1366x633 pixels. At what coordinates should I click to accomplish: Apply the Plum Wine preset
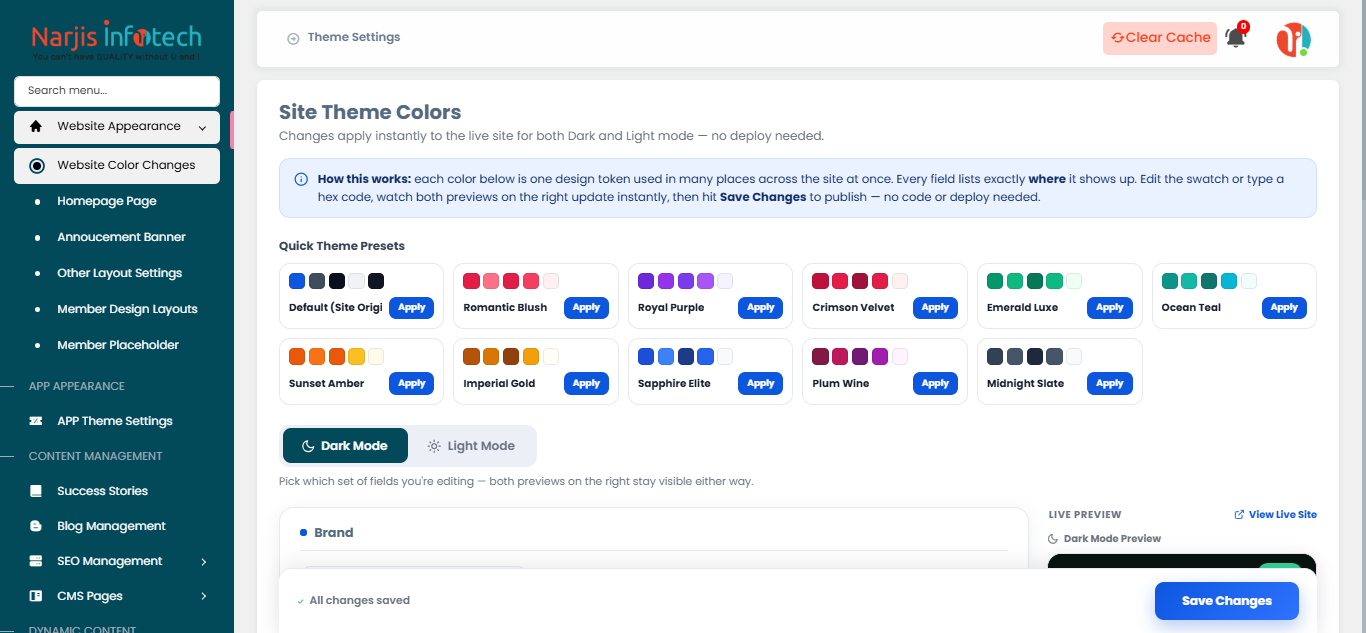[x=935, y=384]
